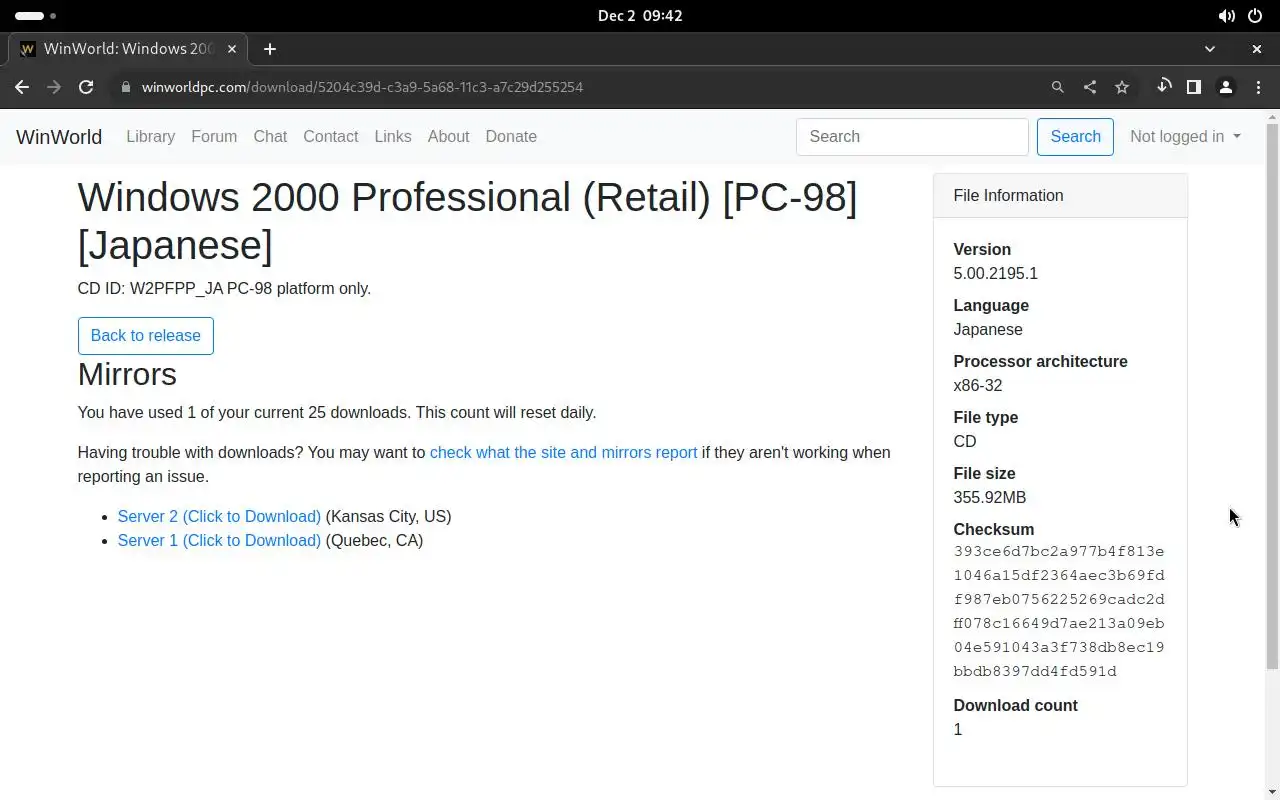
Task: Open the system volume icon
Action: [x=1226, y=16]
